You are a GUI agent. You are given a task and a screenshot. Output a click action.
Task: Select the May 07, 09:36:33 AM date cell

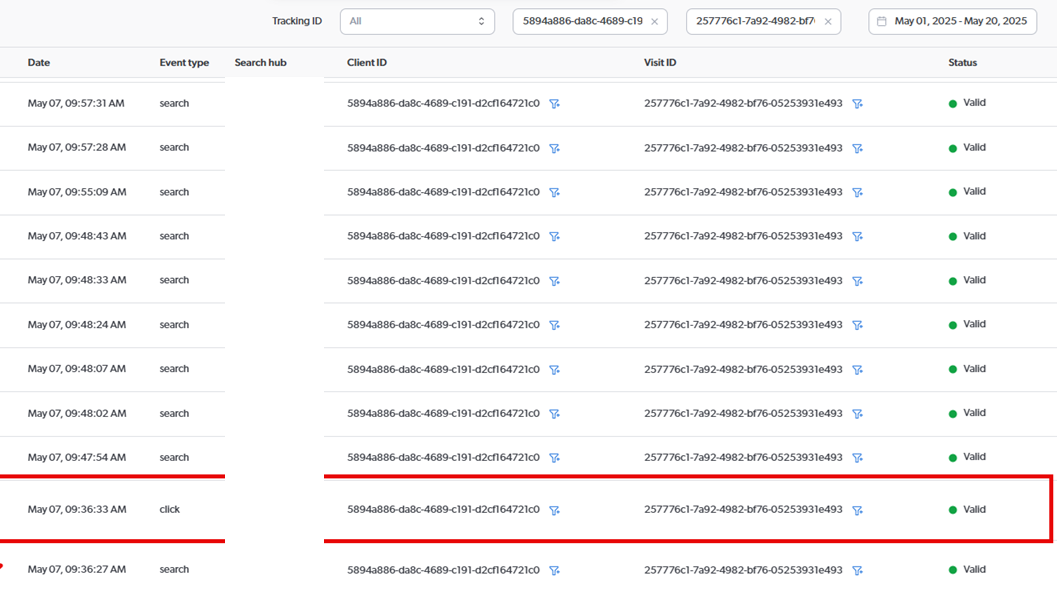[77, 509]
